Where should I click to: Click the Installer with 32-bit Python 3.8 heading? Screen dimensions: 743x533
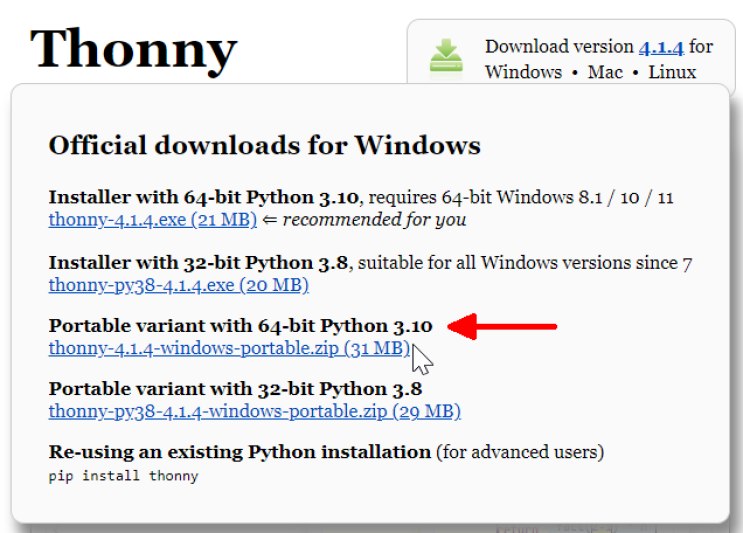tap(198, 263)
